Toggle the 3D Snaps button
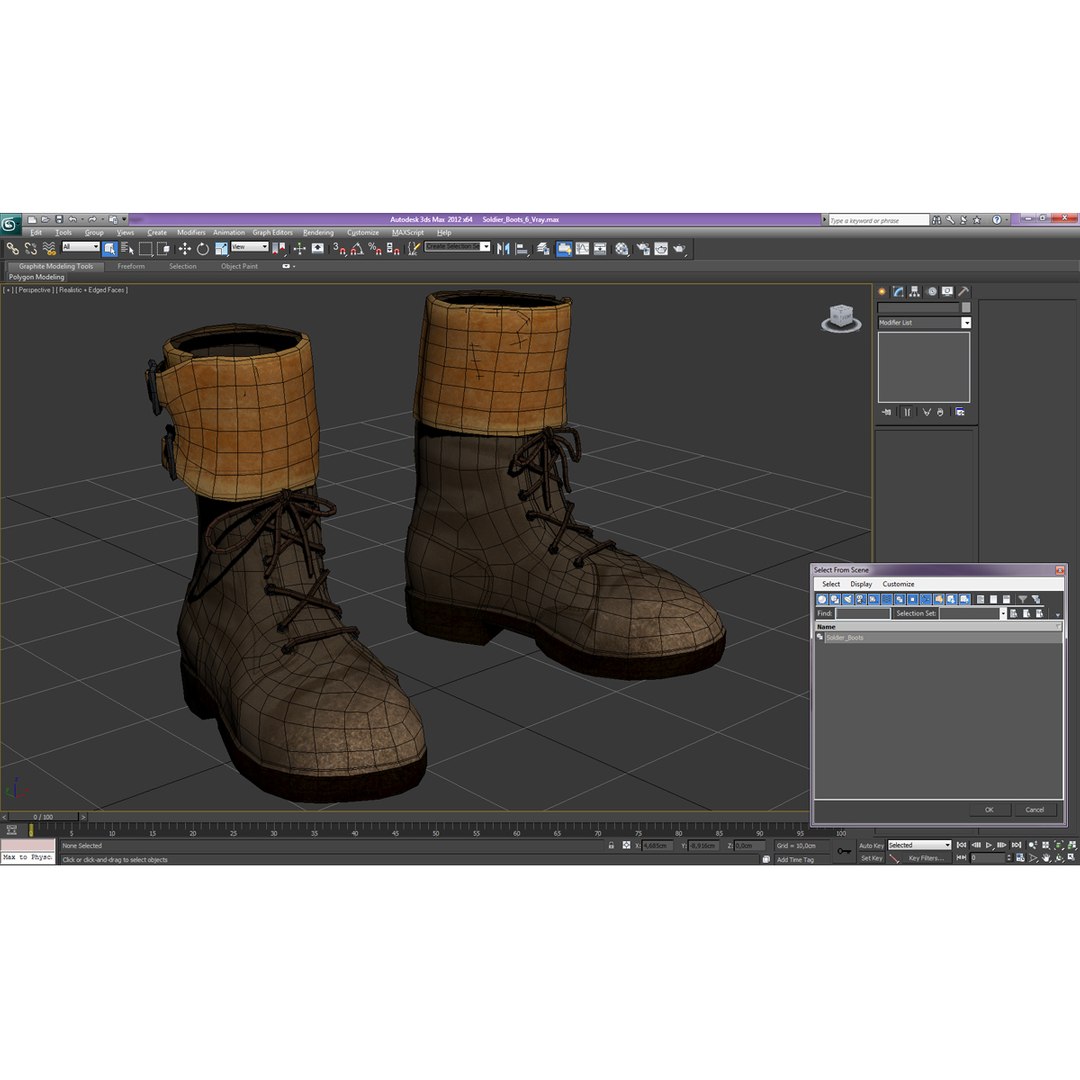This screenshot has height=1080, width=1080. (339, 249)
